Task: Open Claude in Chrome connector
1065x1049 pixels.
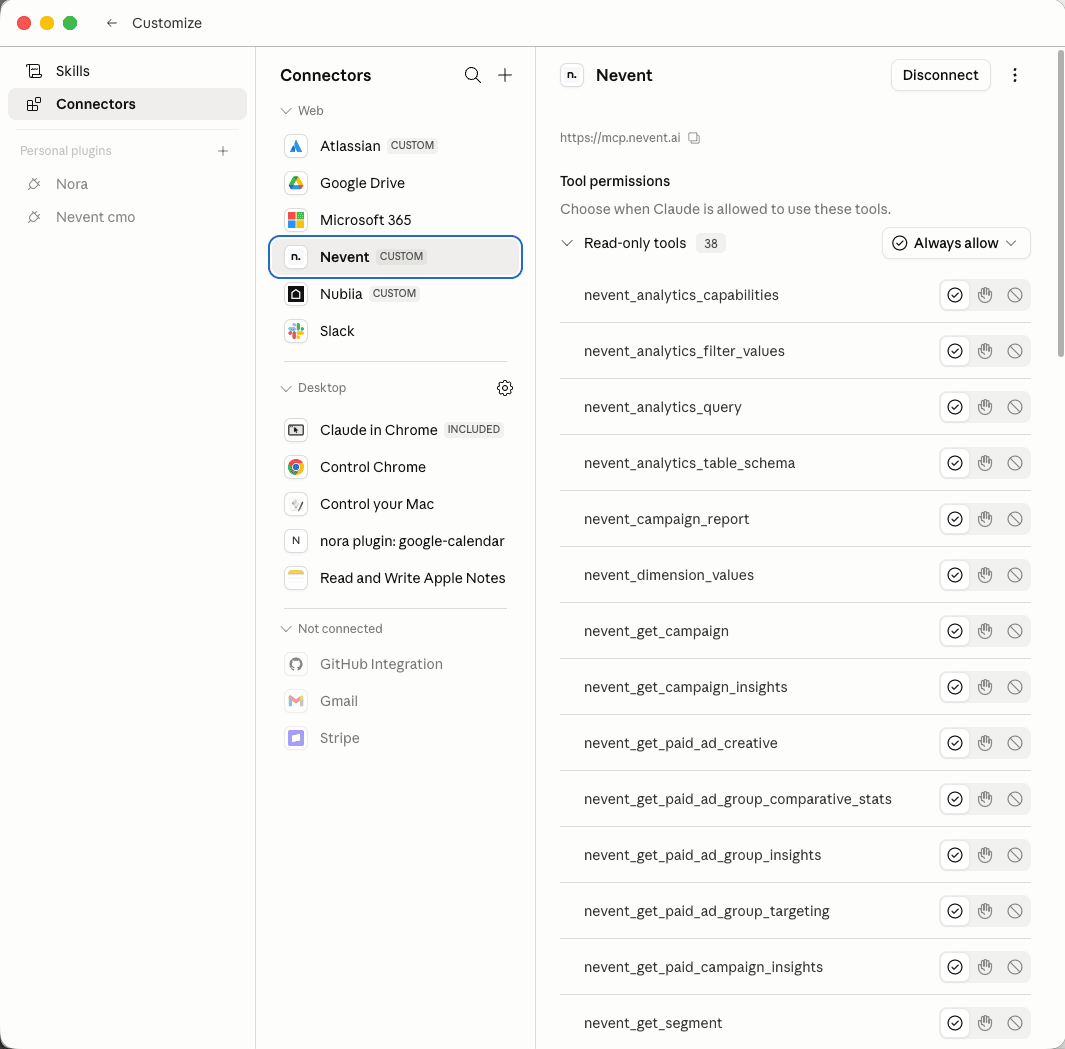Action: (x=395, y=430)
